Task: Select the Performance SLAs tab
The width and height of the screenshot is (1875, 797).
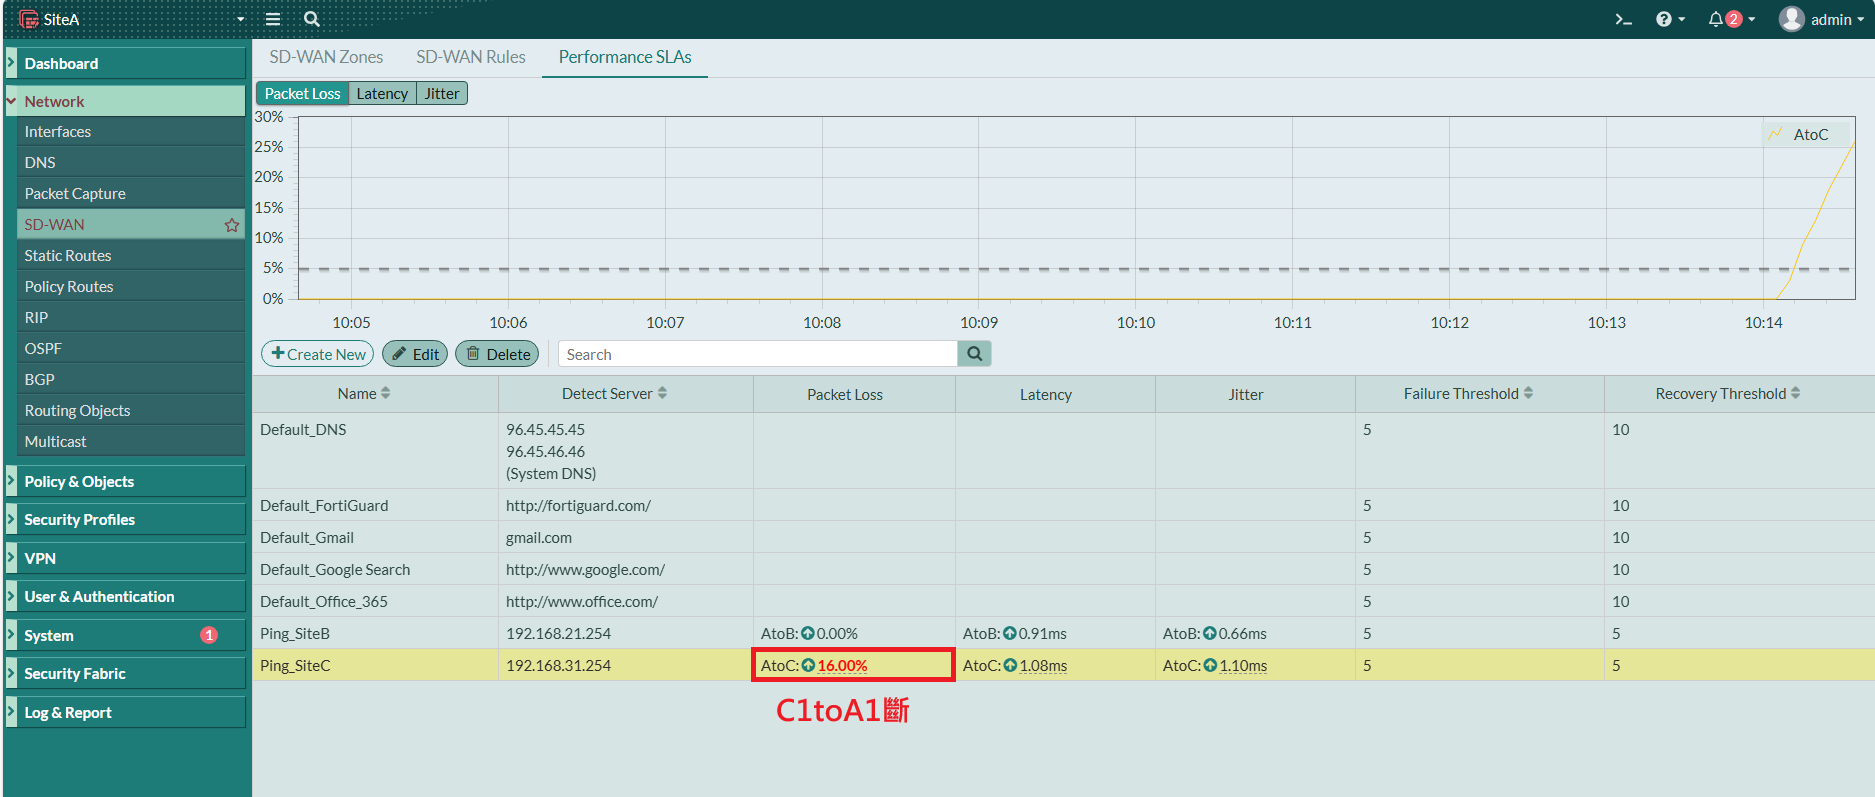Action: click(x=625, y=57)
